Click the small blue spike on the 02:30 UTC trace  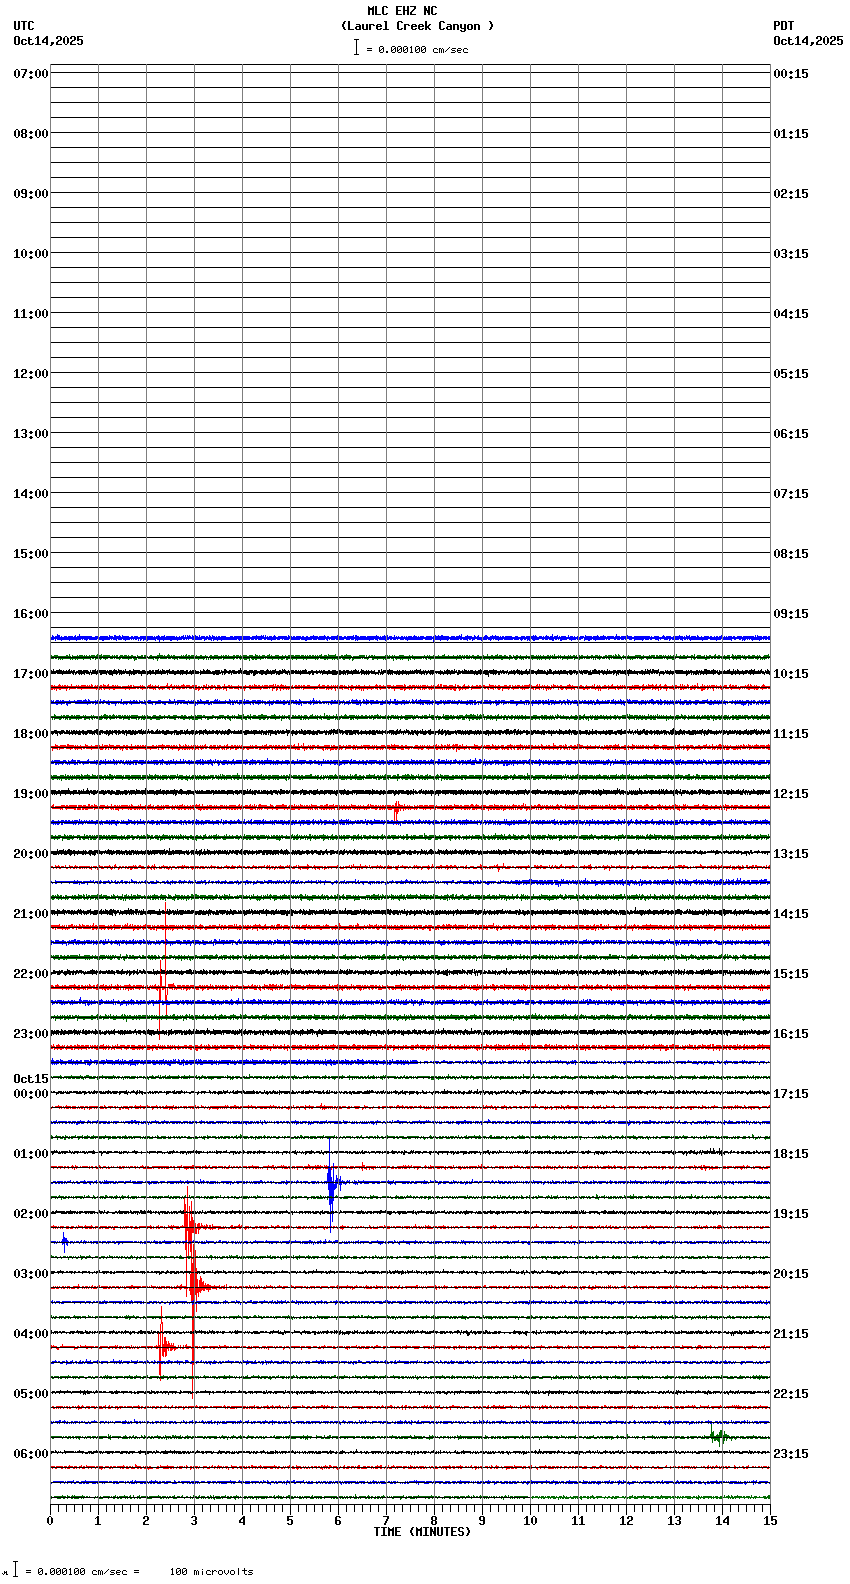65,1243
